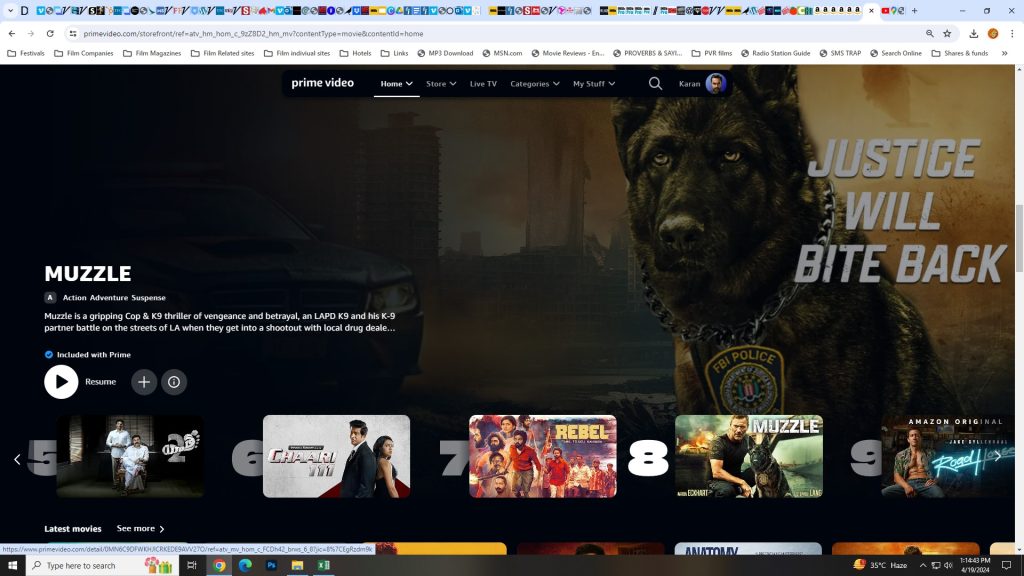Click the browser forward arrow
Image resolution: width=1024 pixels, height=576 pixels.
[31, 33]
